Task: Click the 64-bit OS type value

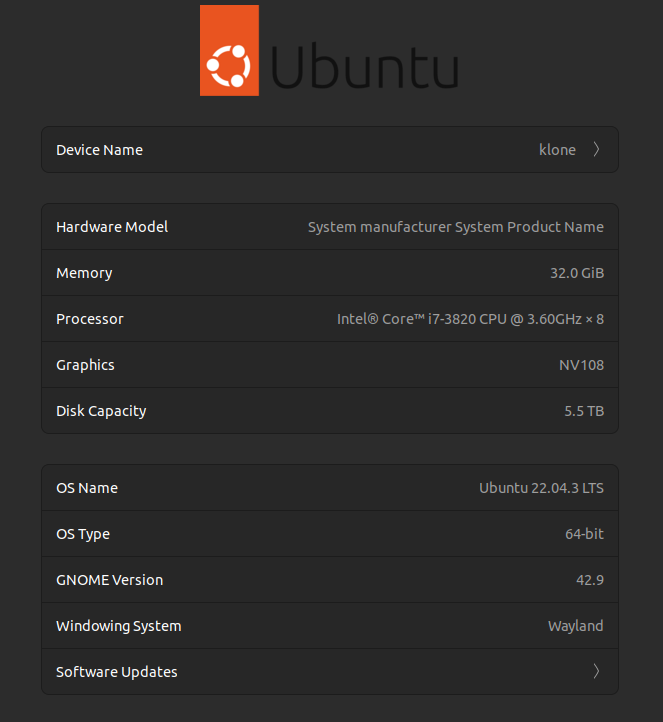Action: tap(584, 534)
